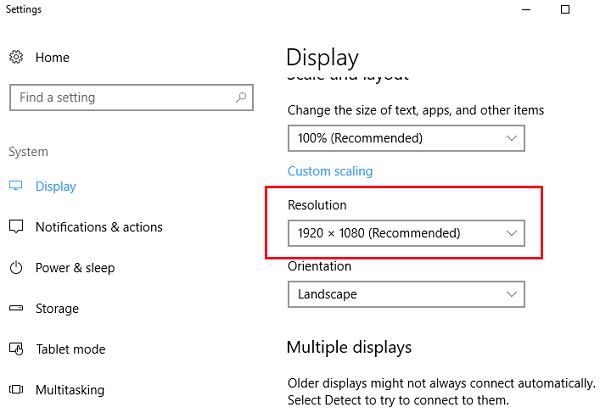Open Storage settings page
The image size is (600, 413).
tap(58, 309)
